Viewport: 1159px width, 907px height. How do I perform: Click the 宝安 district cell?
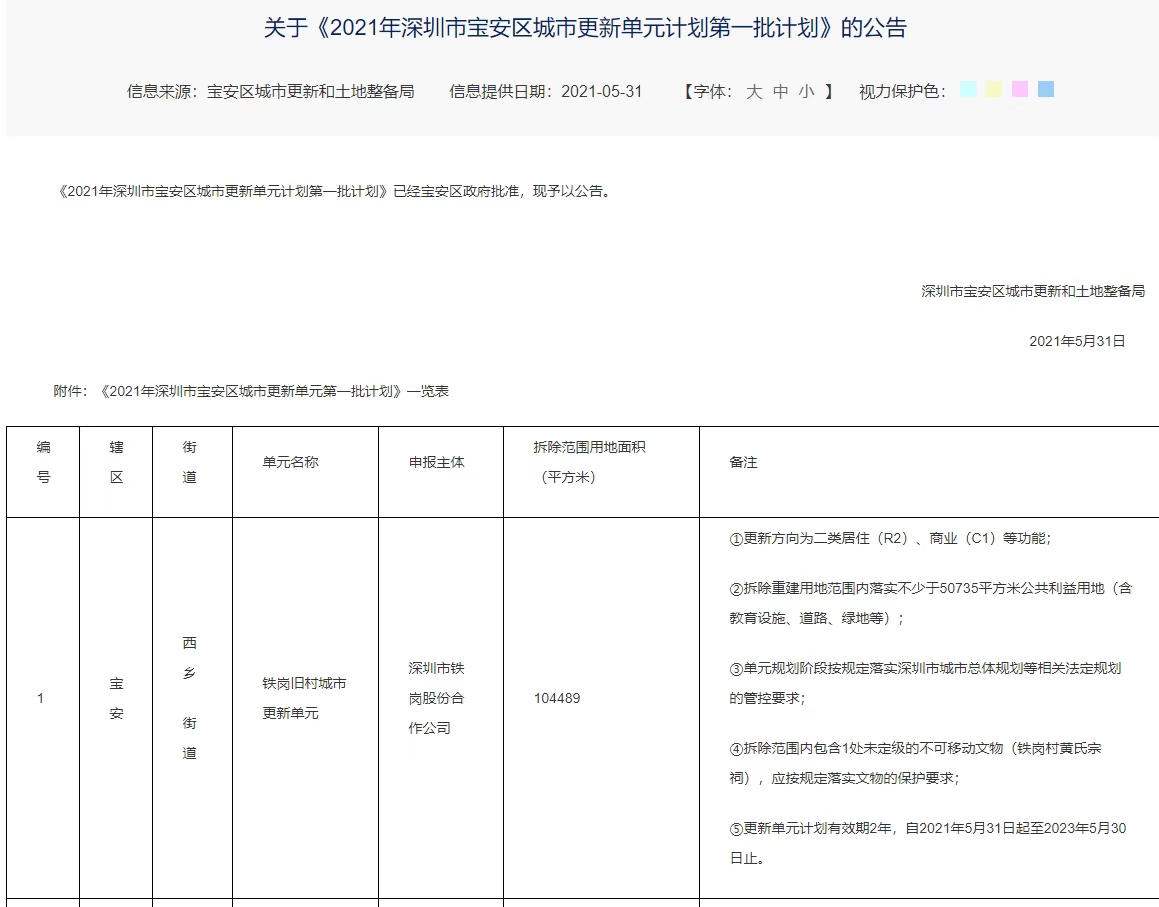click(x=116, y=699)
